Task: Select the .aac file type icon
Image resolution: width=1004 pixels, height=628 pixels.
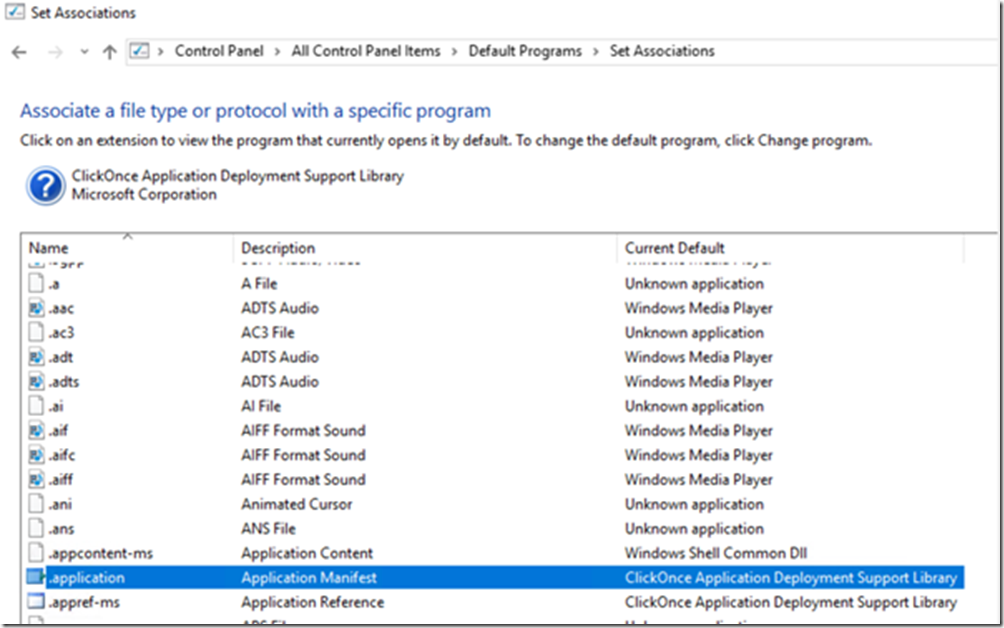Action: pos(36,308)
